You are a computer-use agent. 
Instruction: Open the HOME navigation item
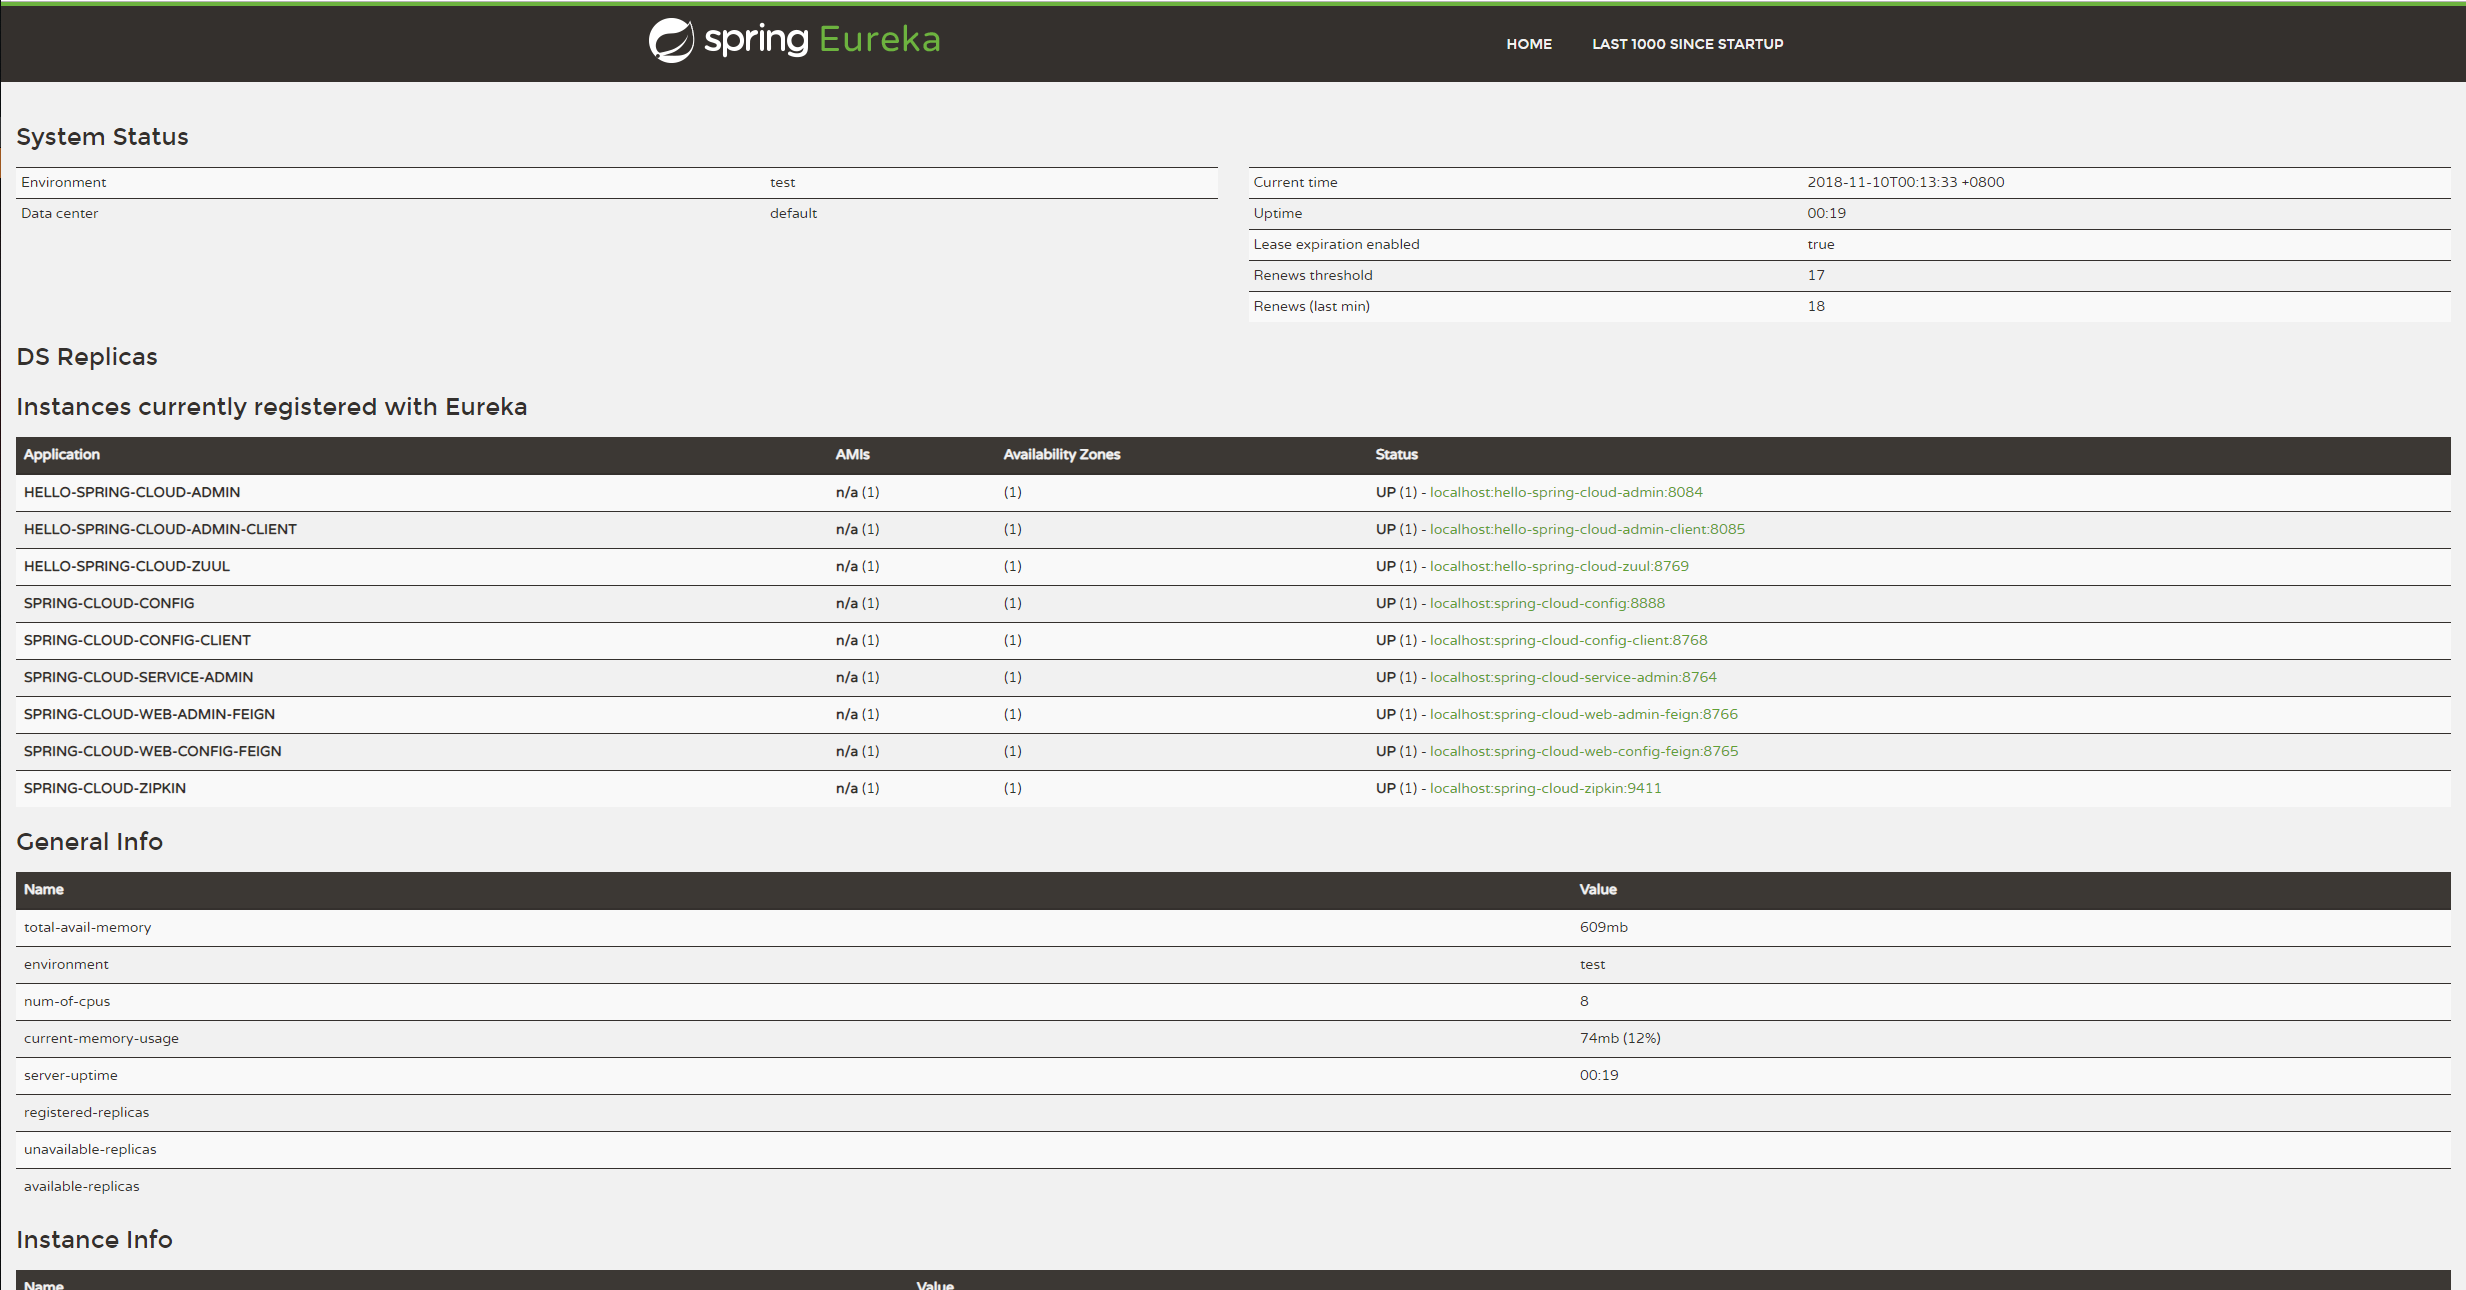click(x=1528, y=44)
